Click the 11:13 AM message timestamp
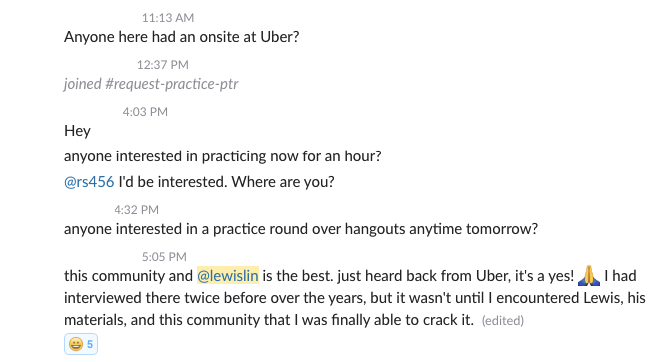Viewport: 670px width, 362px height. tap(168, 18)
